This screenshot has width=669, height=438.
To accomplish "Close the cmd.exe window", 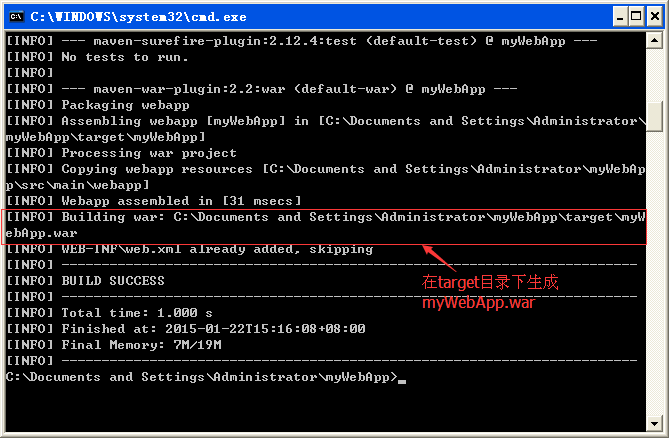I will (x=655, y=17).
